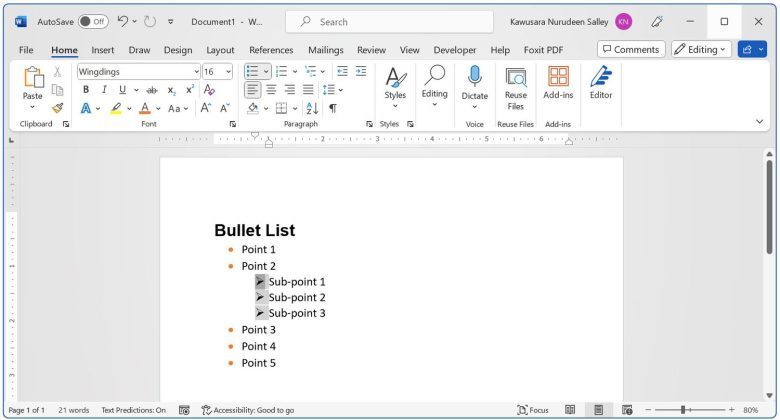Click the Search box
The height and width of the screenshot is (420, 780).
pyautogui.click(x=390, y=22)
